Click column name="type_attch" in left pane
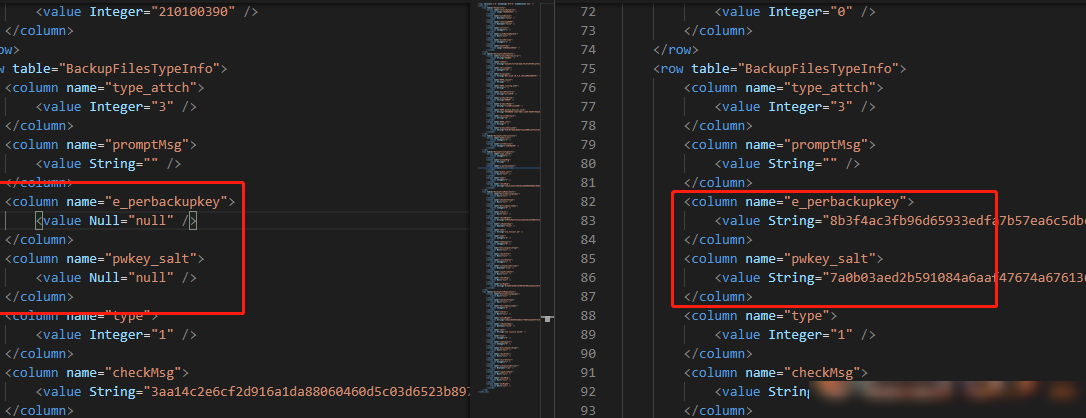This screenshot has width=1086, height=418. [105, 88]
